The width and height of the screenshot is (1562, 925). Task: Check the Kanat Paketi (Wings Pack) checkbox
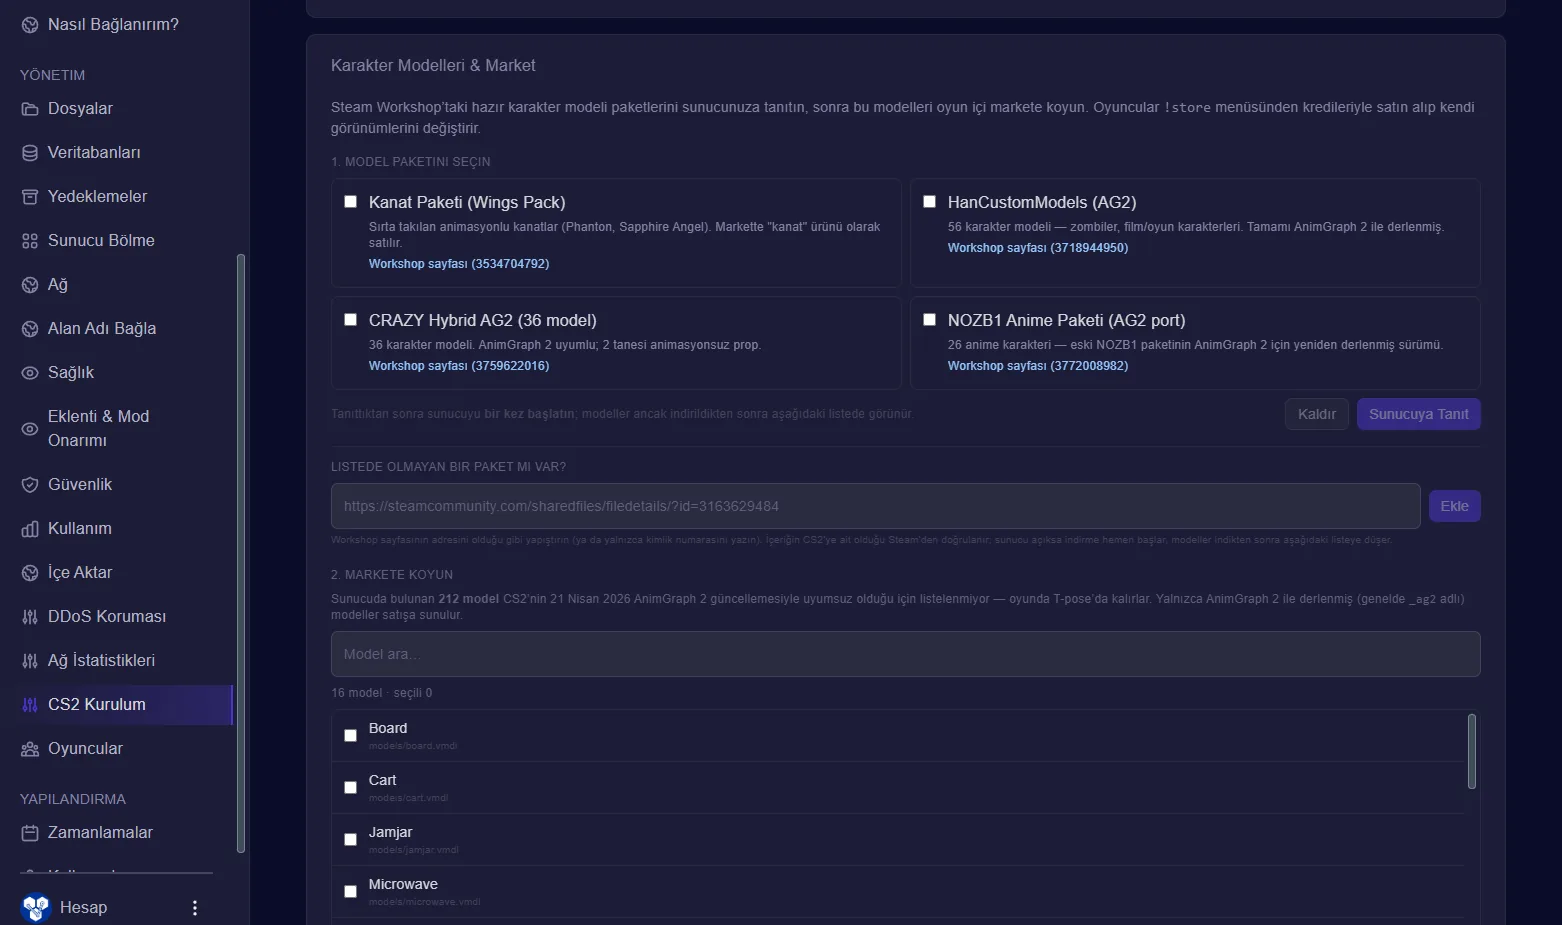coord(350,202)
